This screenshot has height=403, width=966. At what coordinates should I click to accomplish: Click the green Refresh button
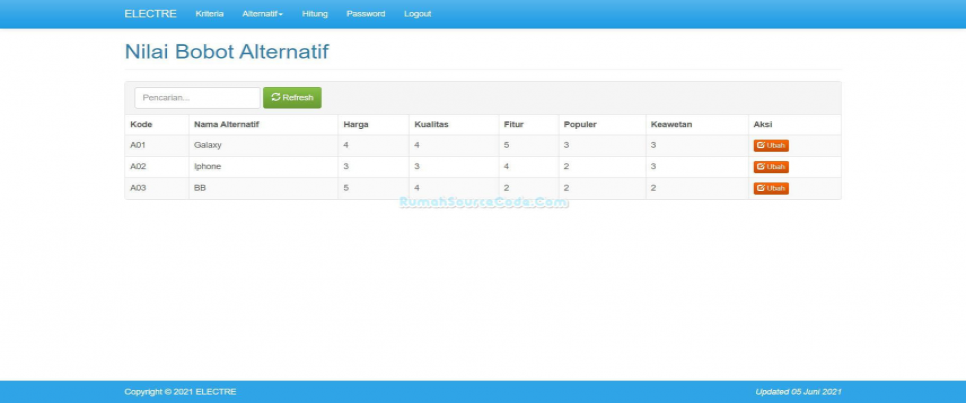(292, 97)
